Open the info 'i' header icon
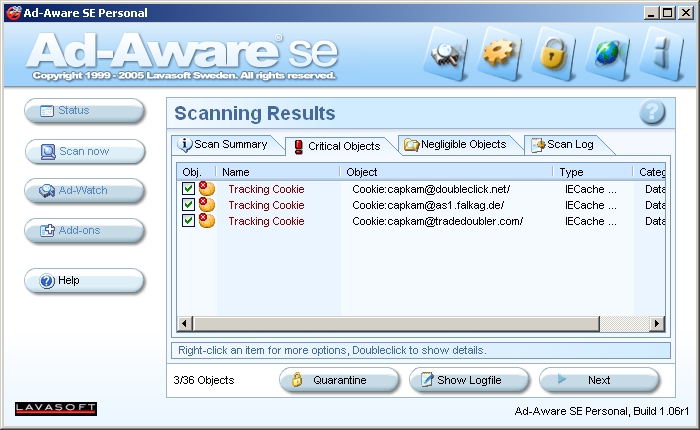Screen dimensions: 700x430 click(661, 54)
